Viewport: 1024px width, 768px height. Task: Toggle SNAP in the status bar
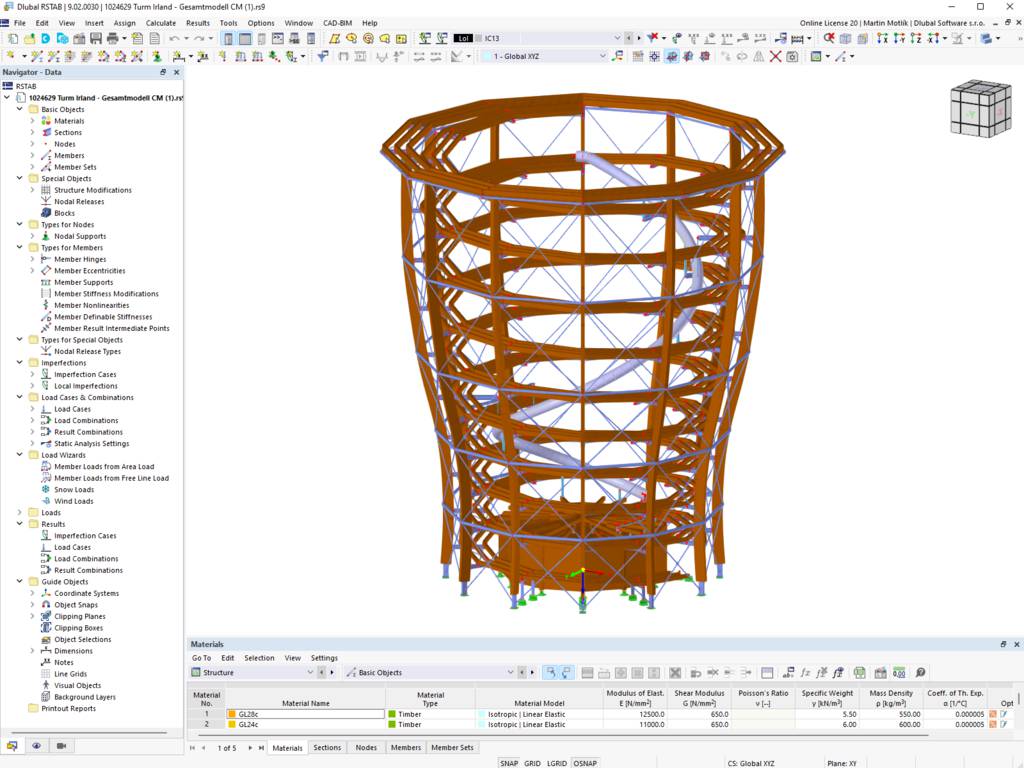point(509,763)
